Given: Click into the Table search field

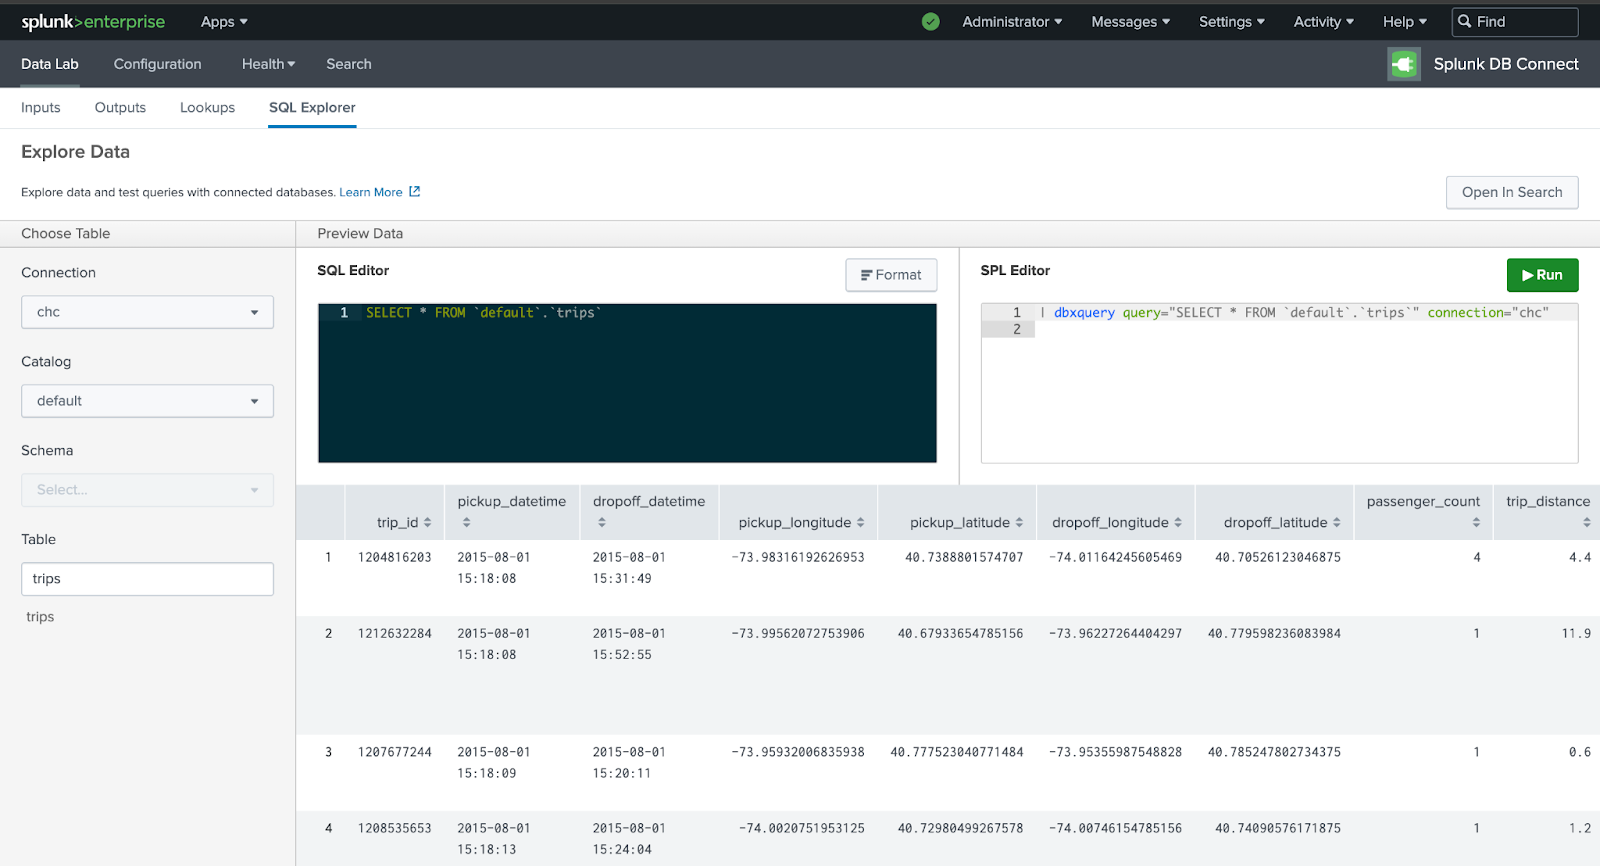Looking at the screenshot, I should click(x=147, y=579).
